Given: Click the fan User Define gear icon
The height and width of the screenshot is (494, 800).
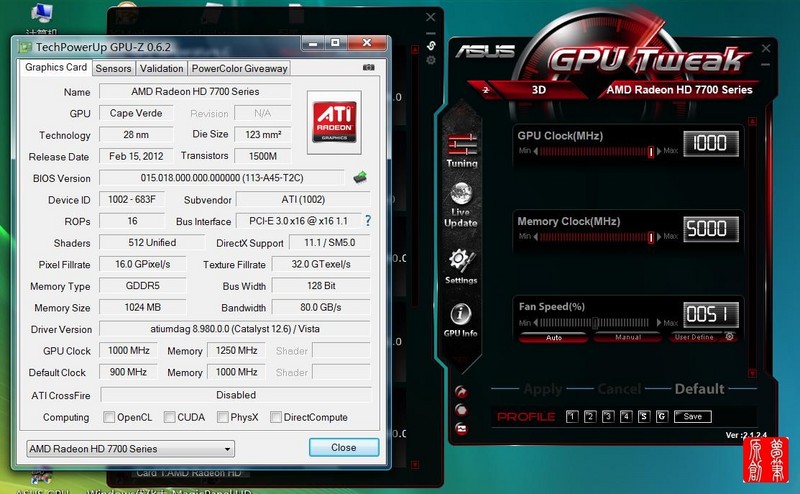Looking at the screenshot, I should coord(730,337).
